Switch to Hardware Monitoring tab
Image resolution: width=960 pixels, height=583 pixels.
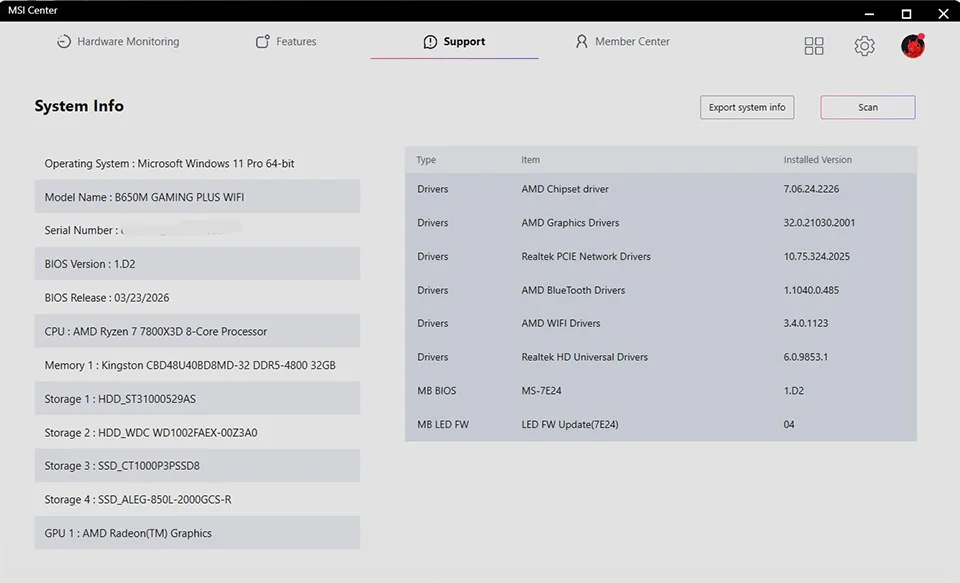(118, 42)
